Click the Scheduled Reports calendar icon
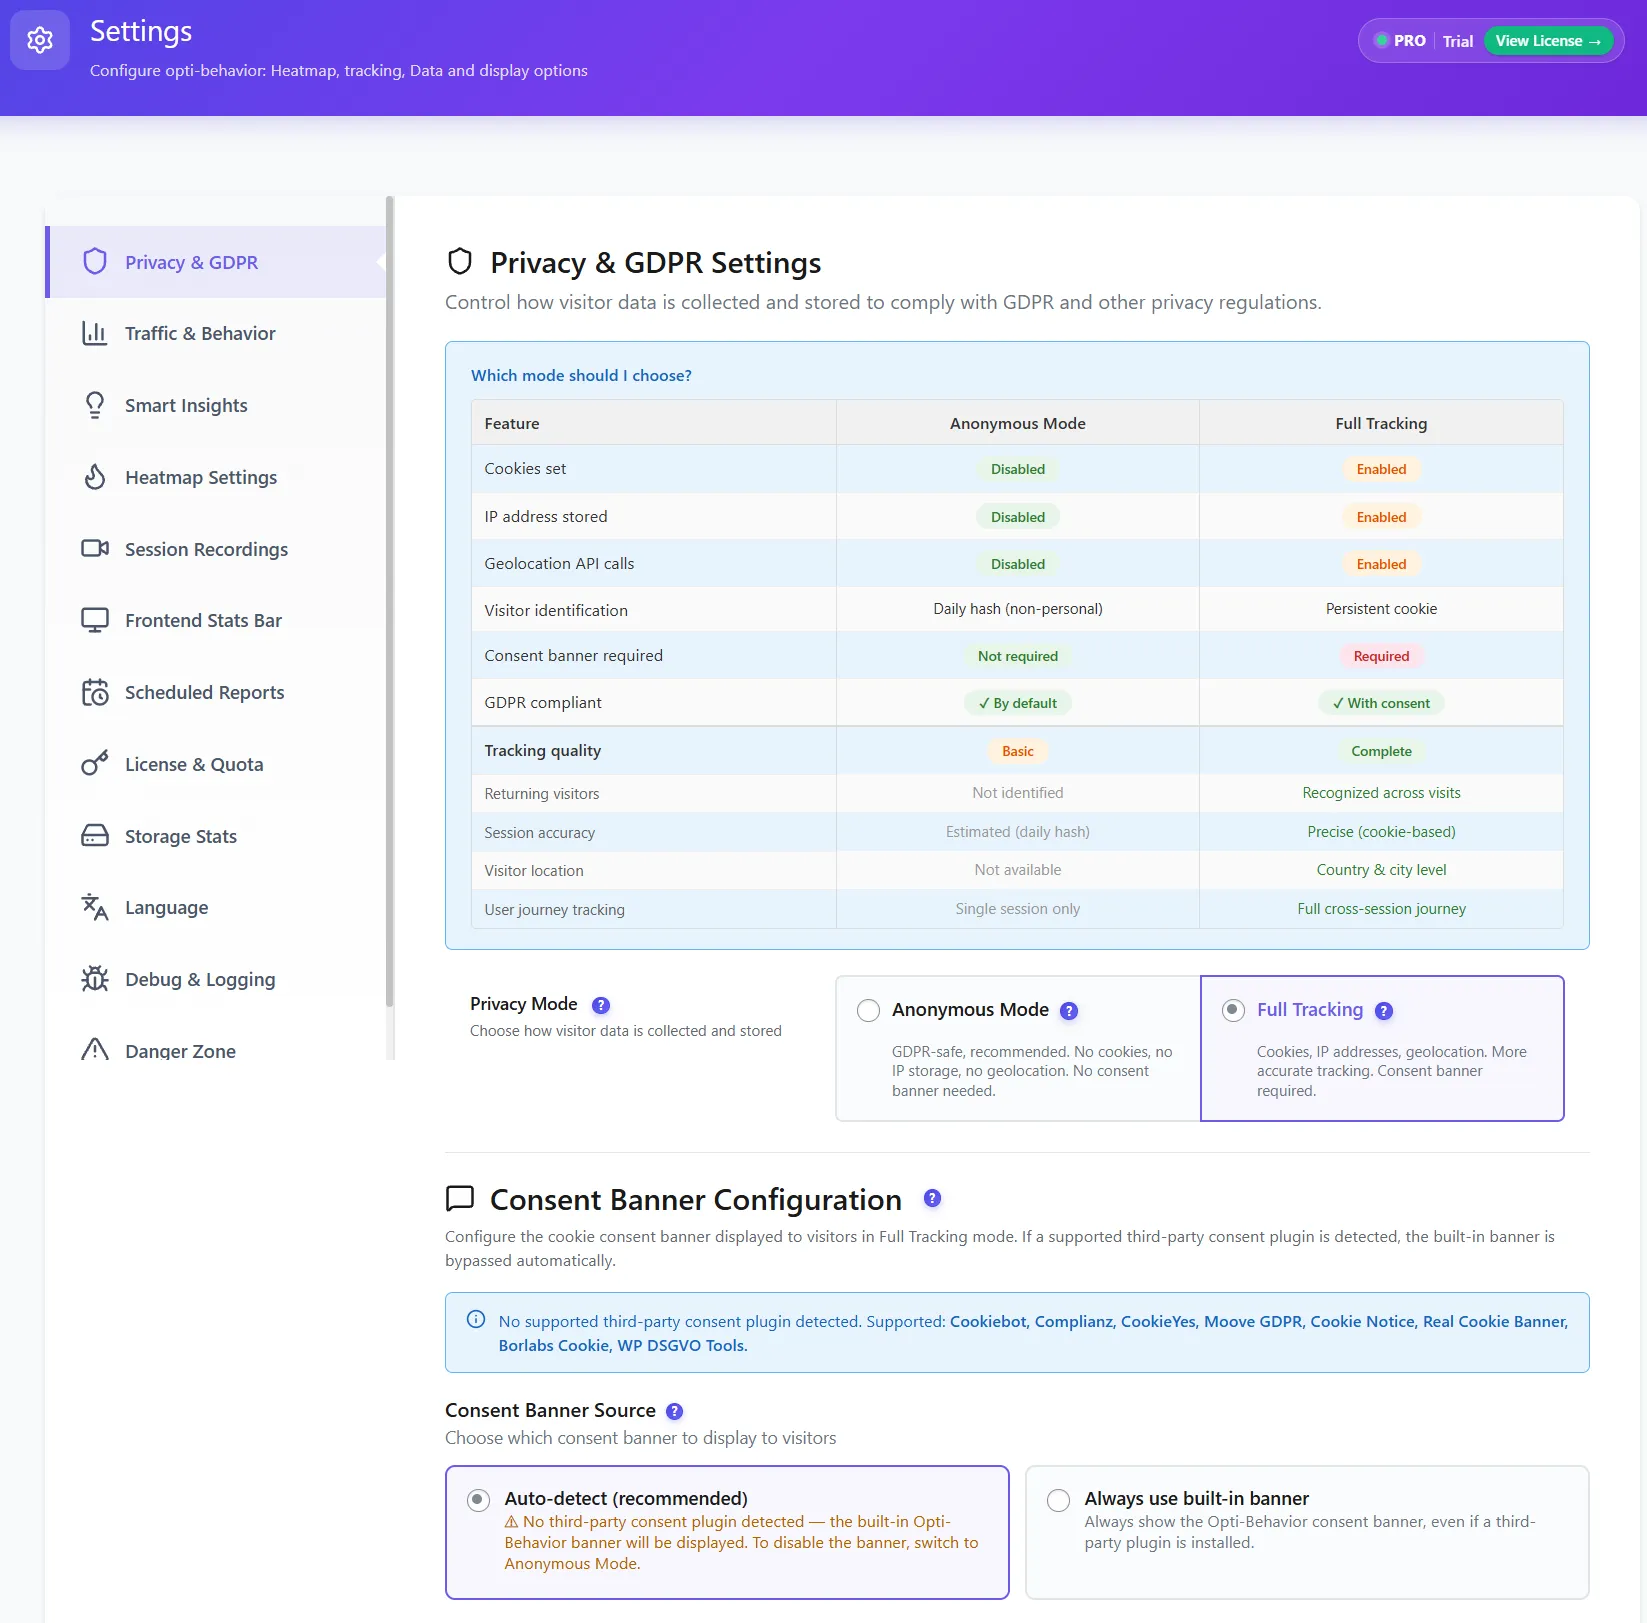Viewport: 1647px width, 1623px height. coord(95,692)
